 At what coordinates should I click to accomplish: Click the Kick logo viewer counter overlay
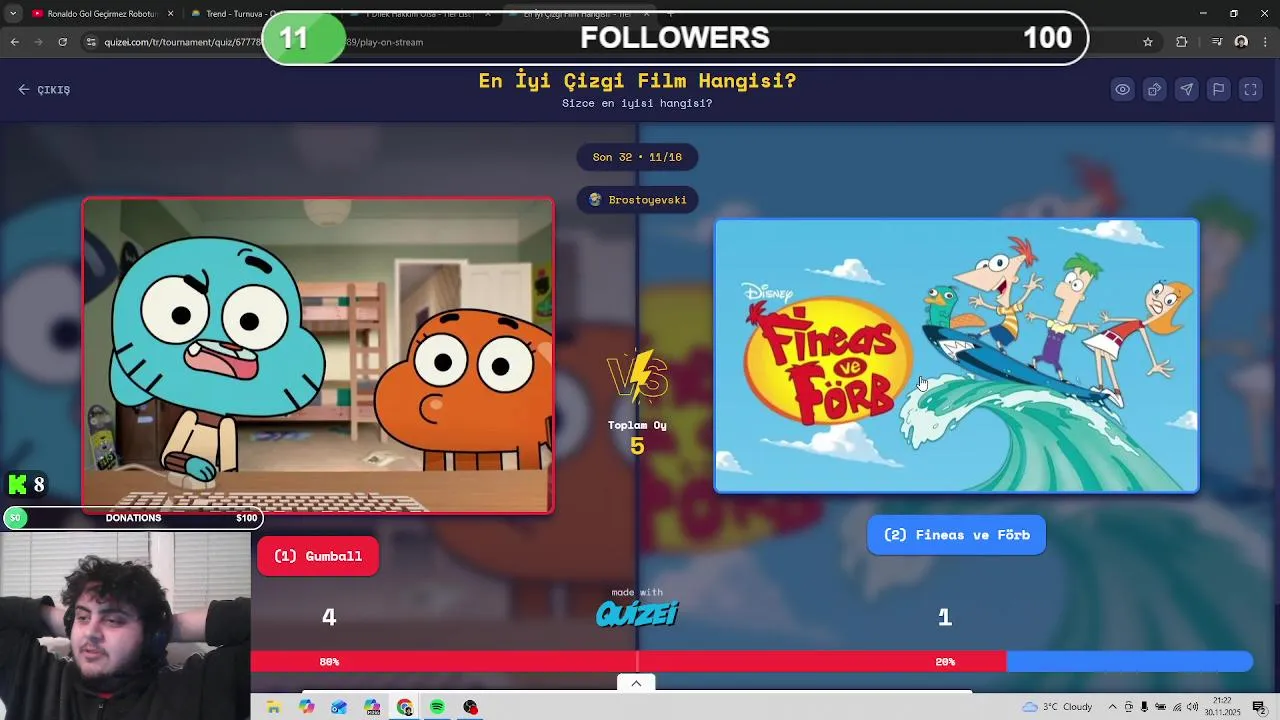[27, 485]
